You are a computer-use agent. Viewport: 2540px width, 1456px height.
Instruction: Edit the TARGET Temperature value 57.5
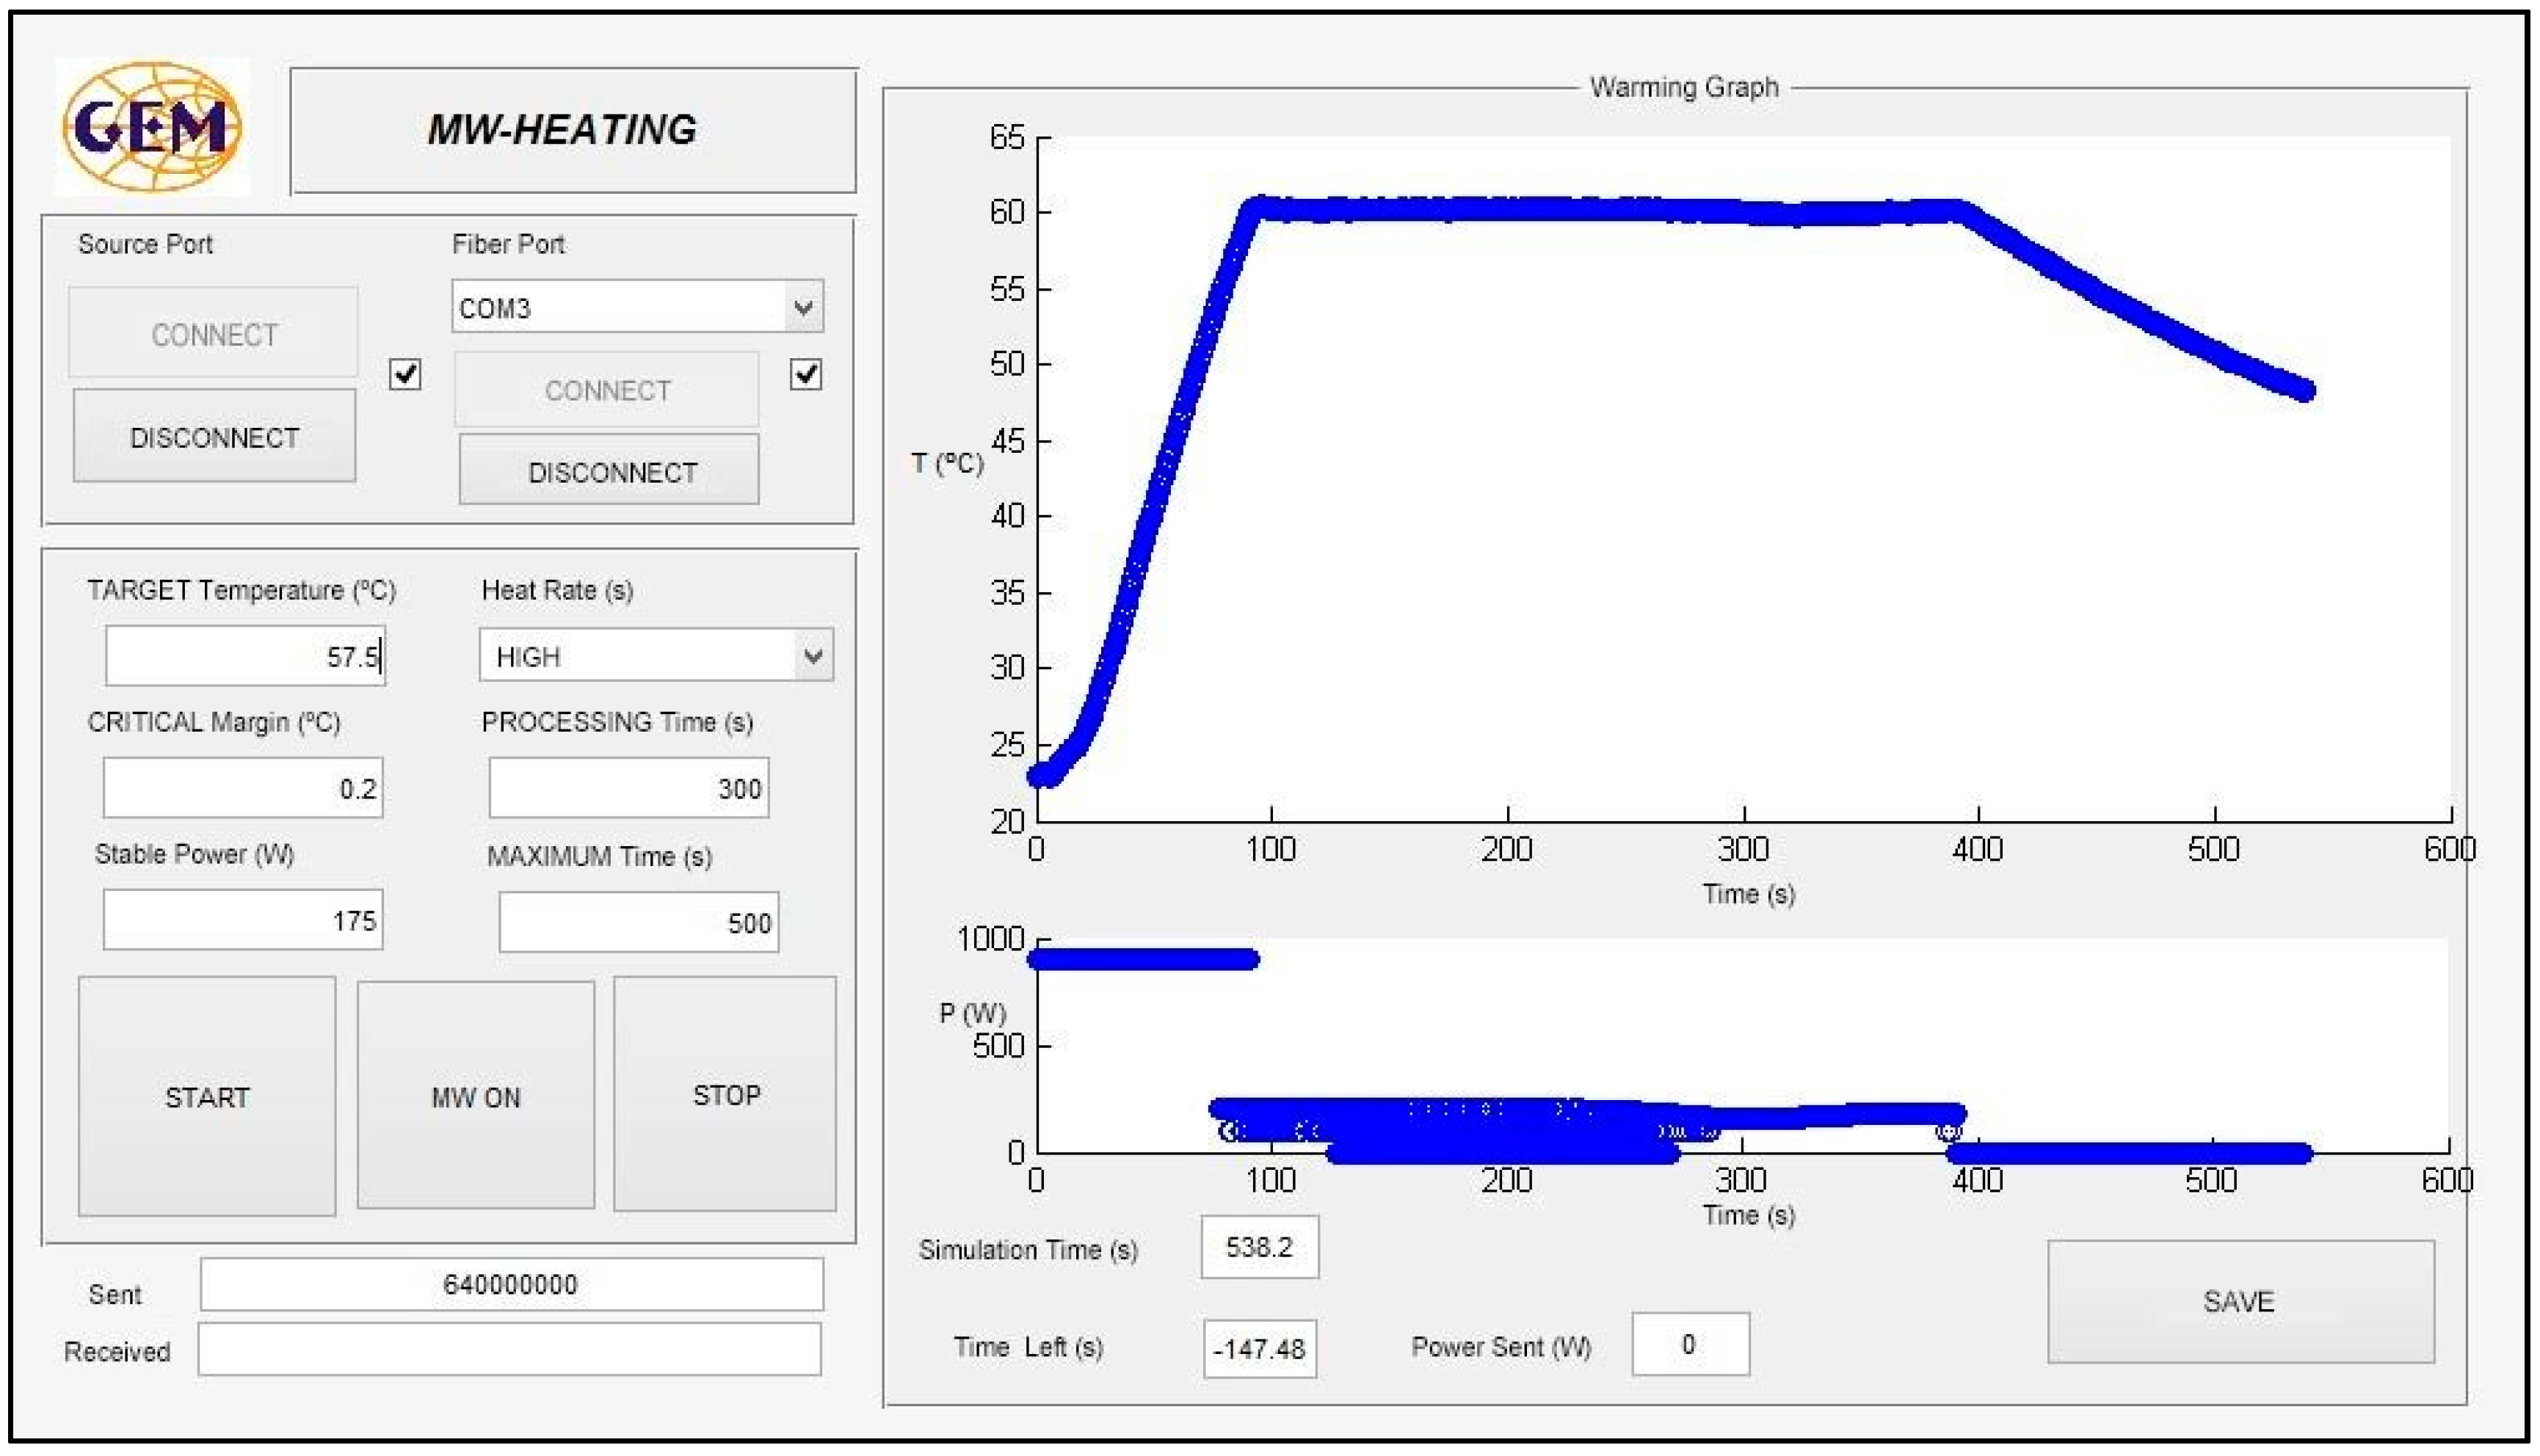pos(245,655)
